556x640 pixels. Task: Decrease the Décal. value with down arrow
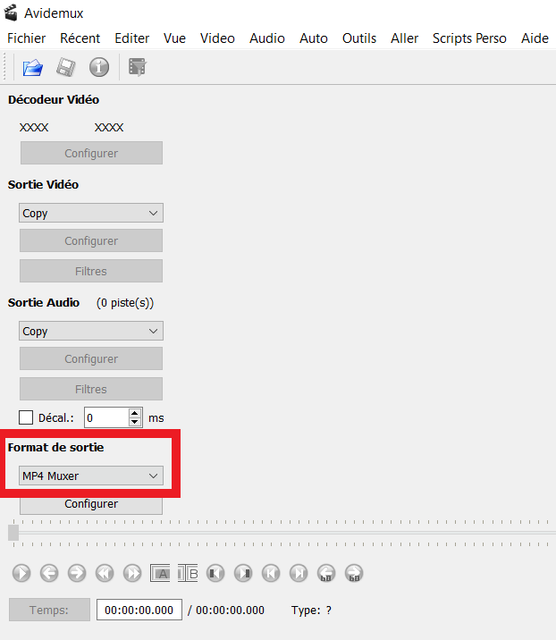(134, 422)
